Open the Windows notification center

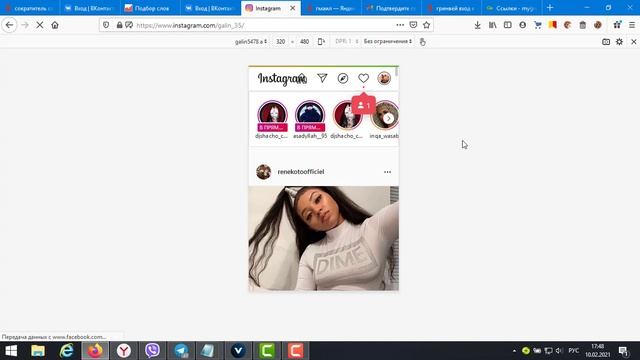(623, 351)
